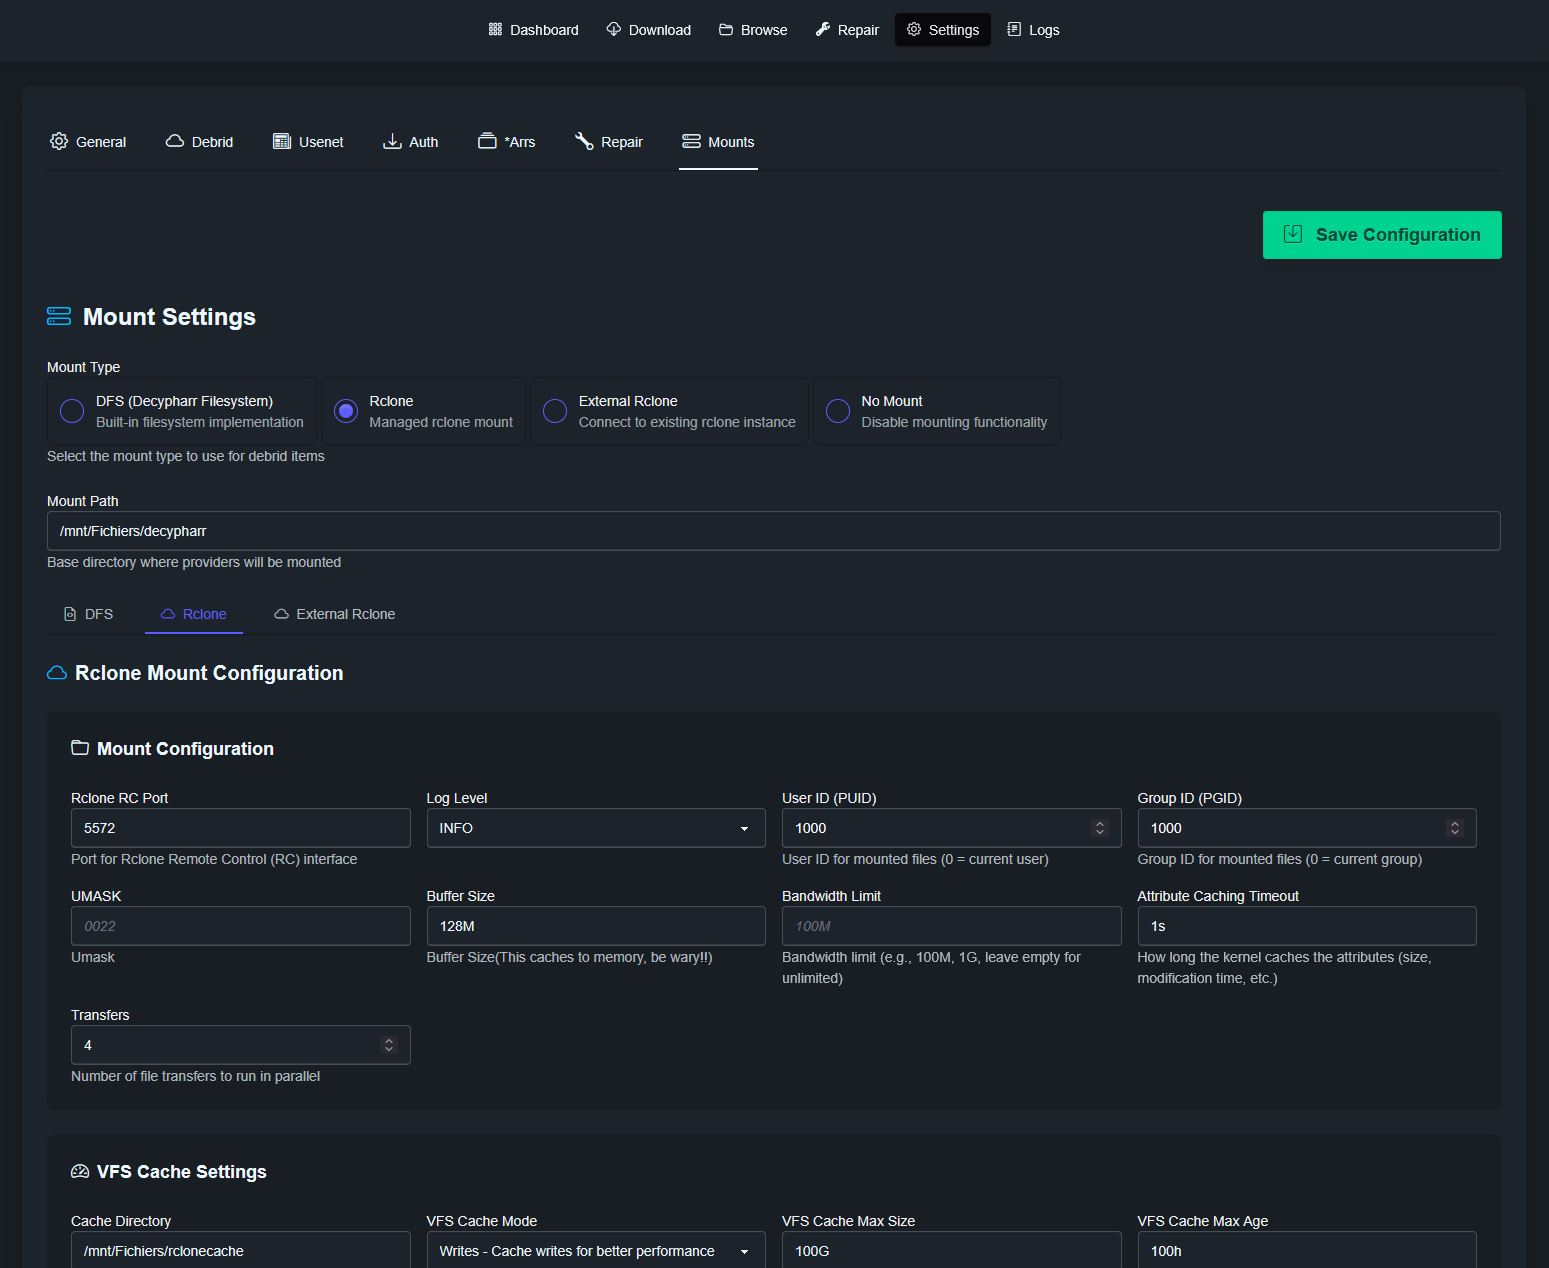Click the Browse folder icon
The width and height of the screenshot is (1549, 1268).
tap(726, 30)
